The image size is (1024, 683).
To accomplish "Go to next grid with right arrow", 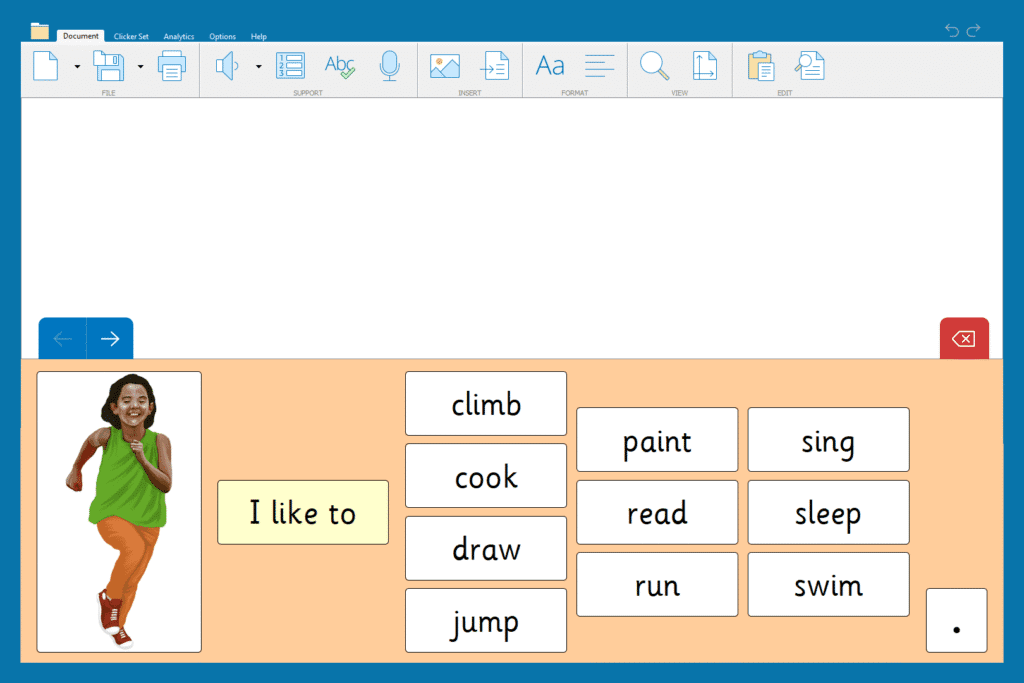I will (110, 338).
